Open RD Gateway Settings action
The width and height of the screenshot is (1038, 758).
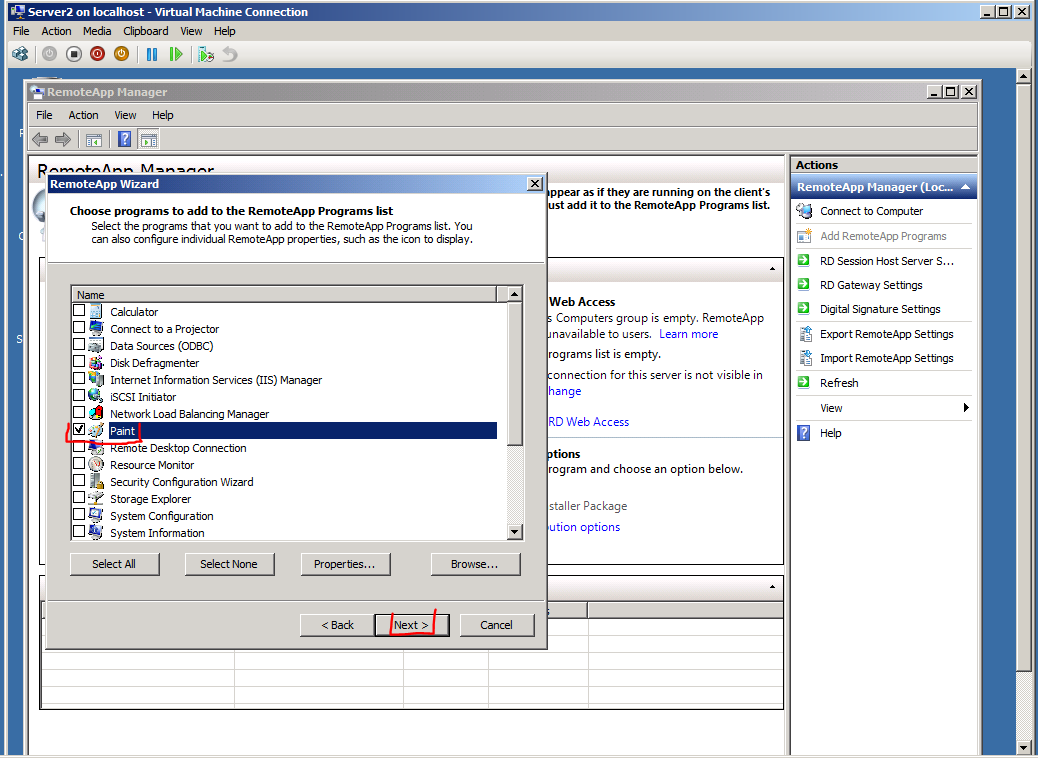click(871, 285)
